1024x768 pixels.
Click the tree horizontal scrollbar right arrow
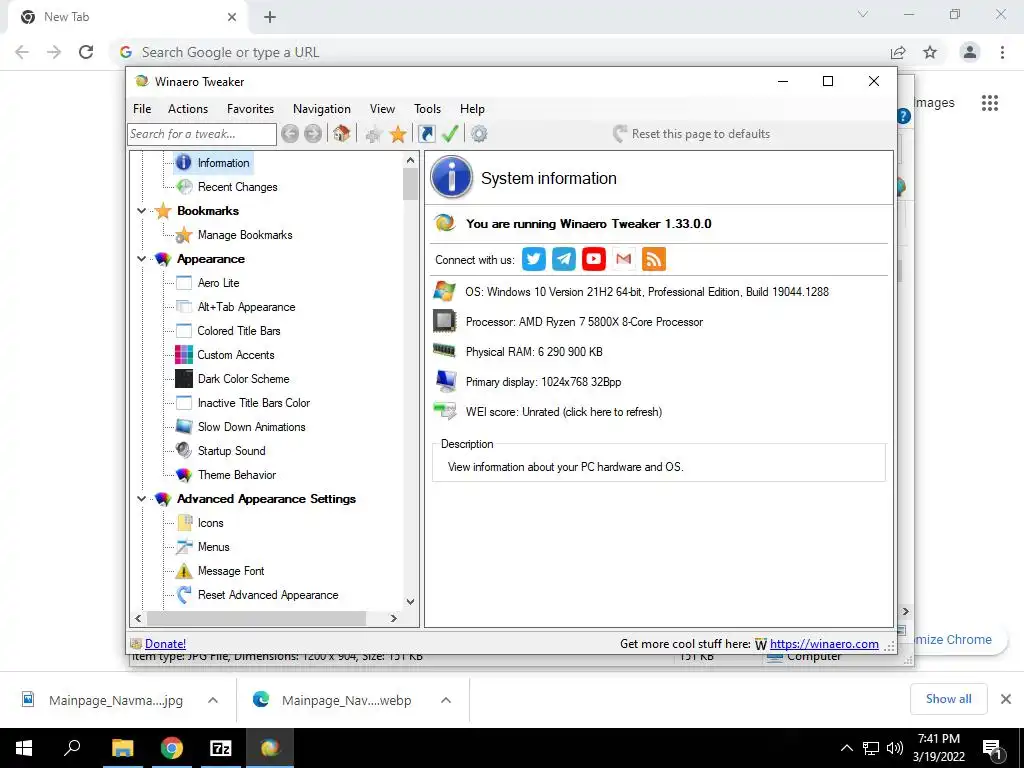coord(393,618)
